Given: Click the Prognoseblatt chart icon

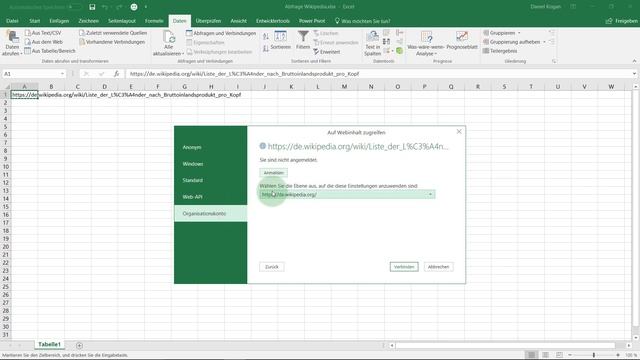Looking at the screenshot, I should click(x=462, y=37).
